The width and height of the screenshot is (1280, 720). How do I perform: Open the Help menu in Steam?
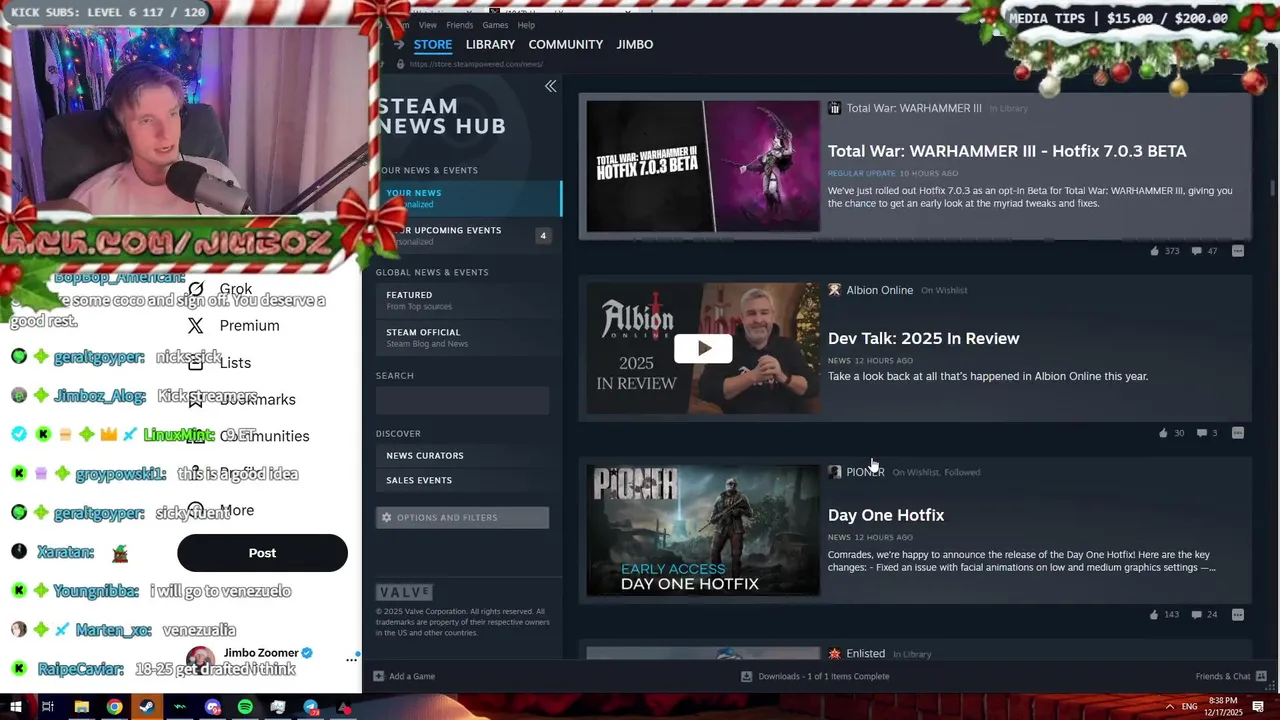[526, 25]
